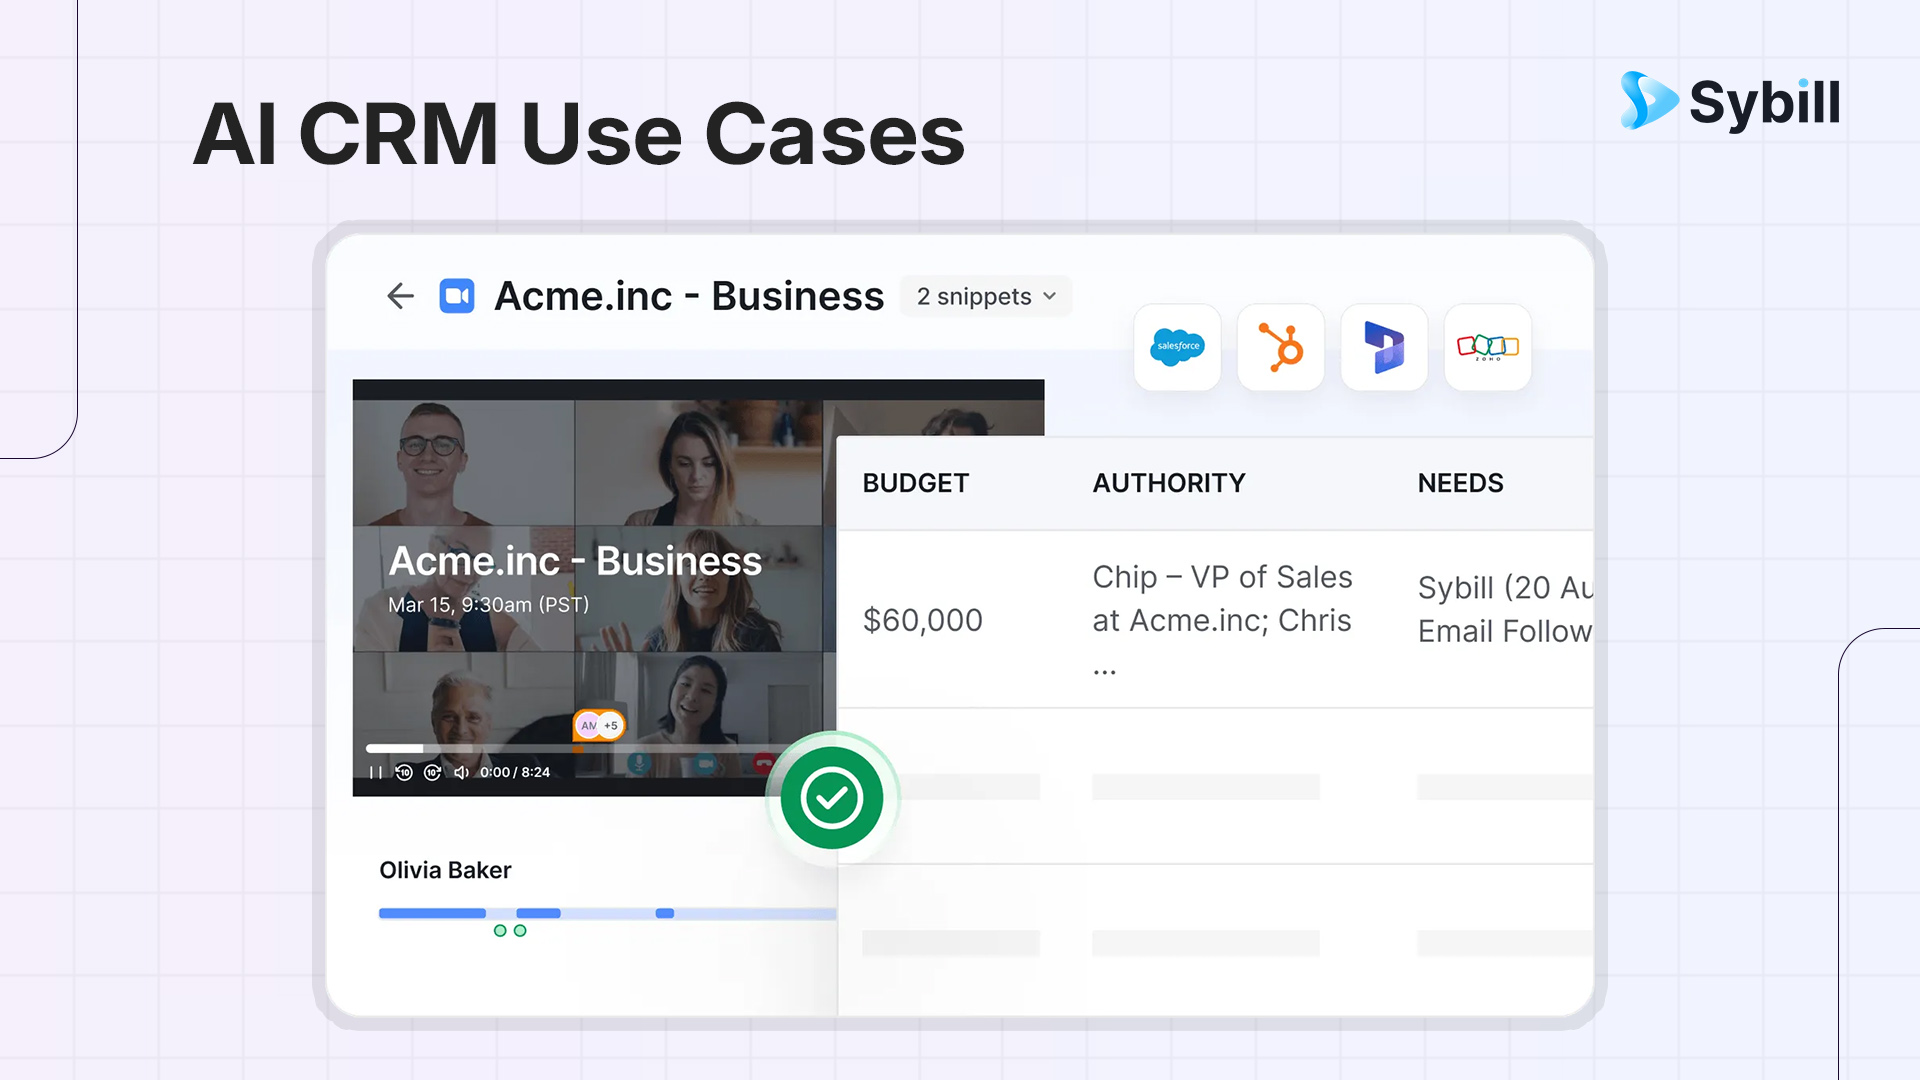Click the meeting video thumbnail
This screenshot has height=1080, width=1920.
tap(594, 588)
